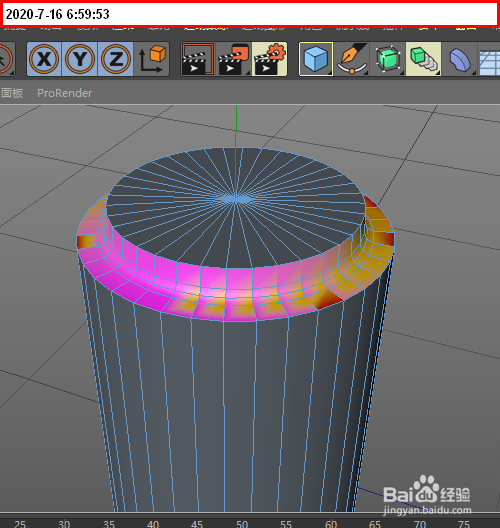
Task: Jump to frame 40 on timeline
Action: coord(153,524)
